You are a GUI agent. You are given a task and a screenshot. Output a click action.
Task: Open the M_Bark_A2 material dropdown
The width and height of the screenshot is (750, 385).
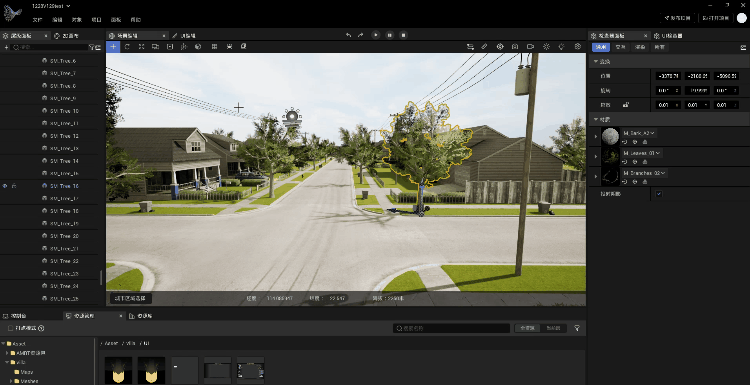pos(639,133)
